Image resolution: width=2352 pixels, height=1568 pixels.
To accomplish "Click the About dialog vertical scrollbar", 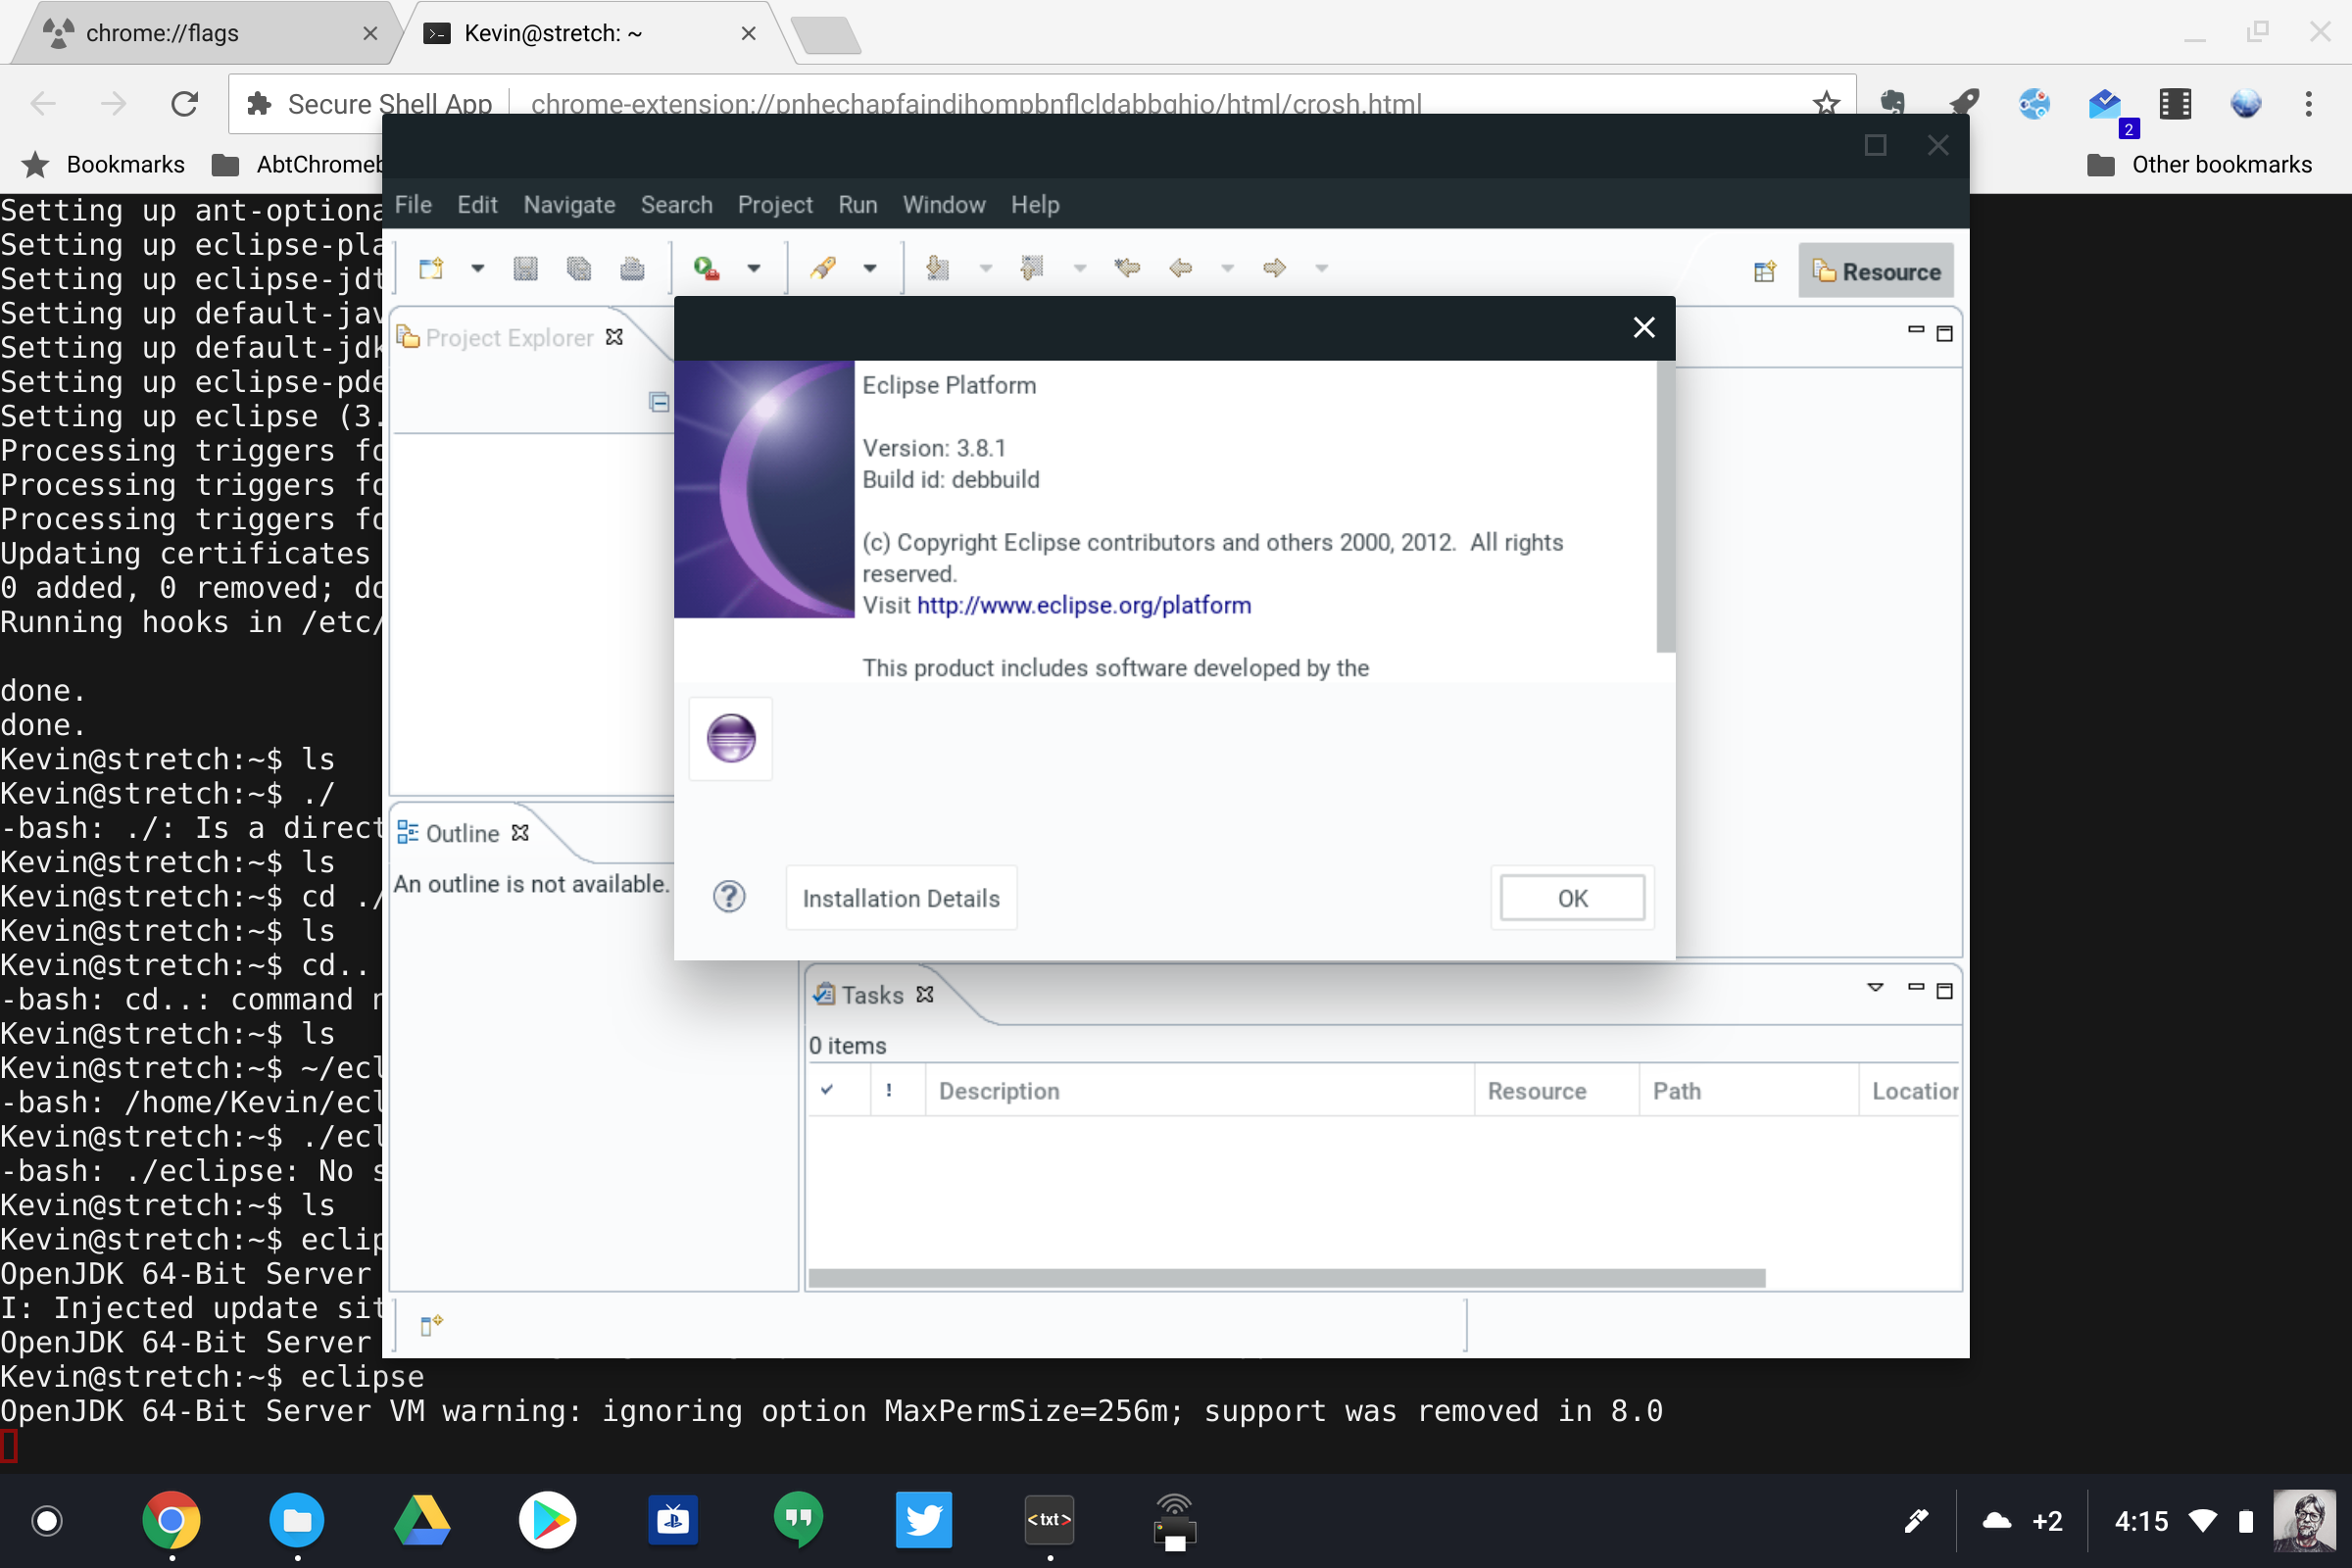I will (1665, 507).
